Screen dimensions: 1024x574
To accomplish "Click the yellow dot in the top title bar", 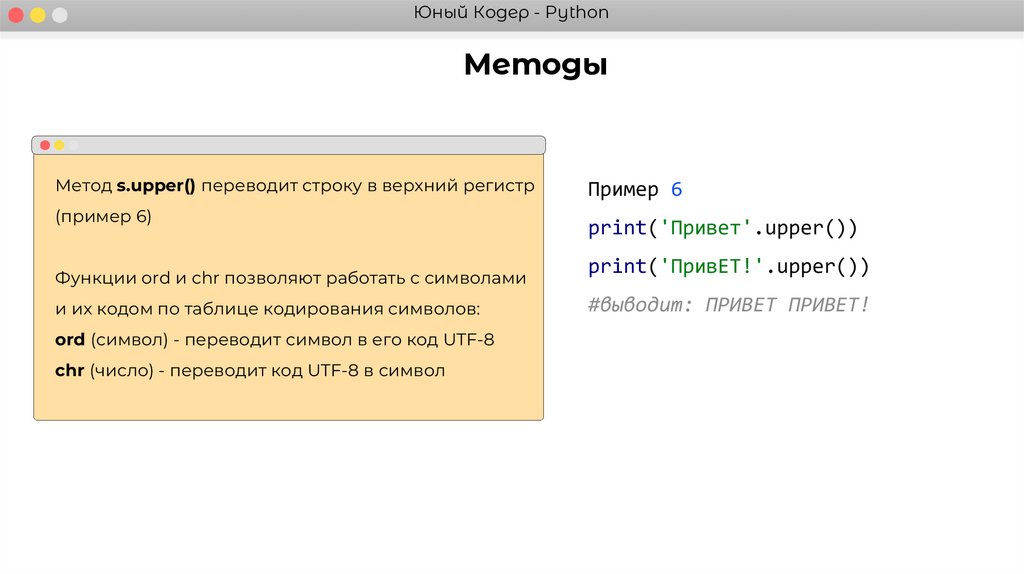I will (38, 15).
